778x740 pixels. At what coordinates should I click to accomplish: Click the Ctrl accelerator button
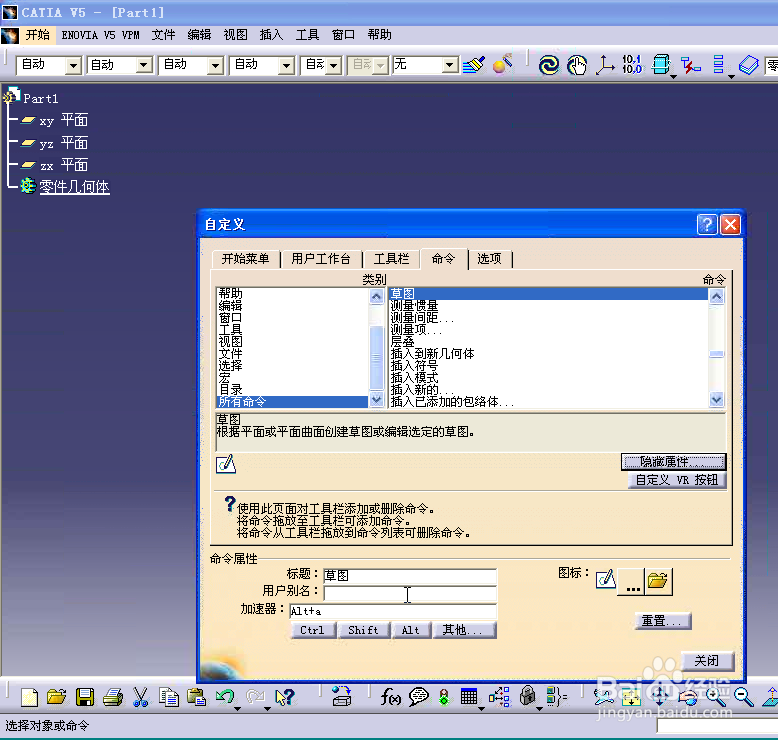[x=313, y=630]
